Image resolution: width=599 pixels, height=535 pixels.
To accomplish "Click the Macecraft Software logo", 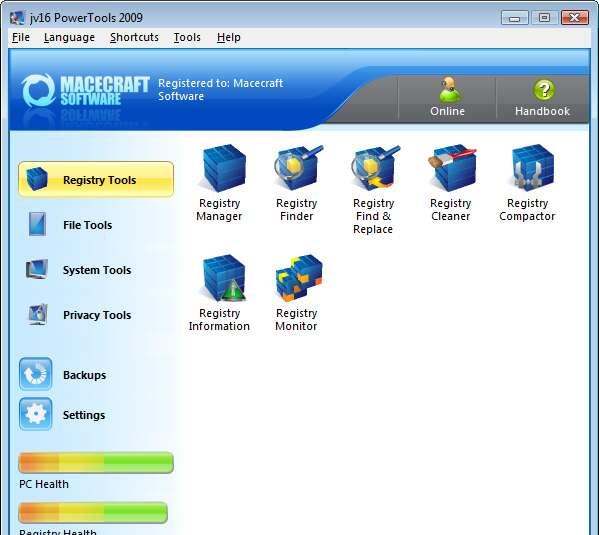I will tap(85, 90).
